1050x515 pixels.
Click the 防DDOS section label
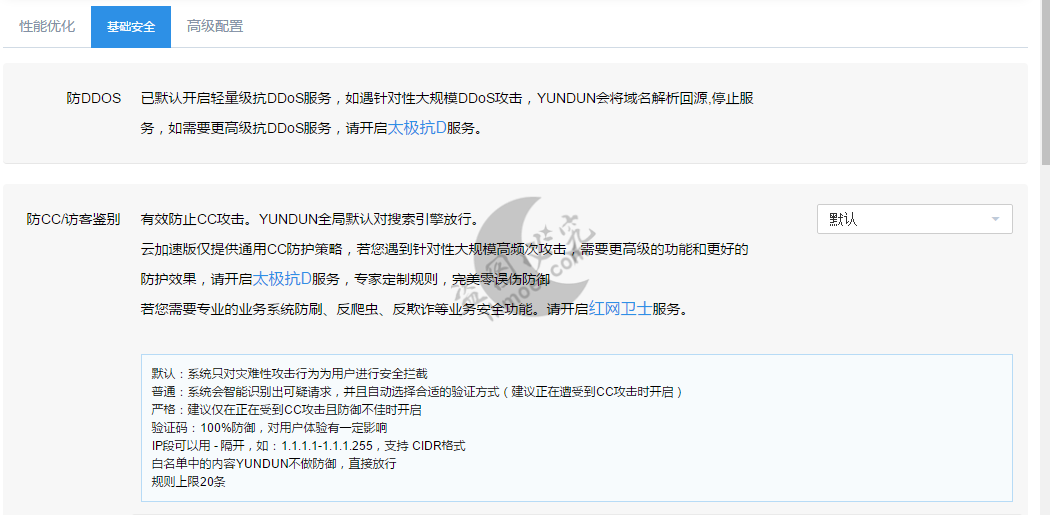pyautogui.click(x=94, y=98)
